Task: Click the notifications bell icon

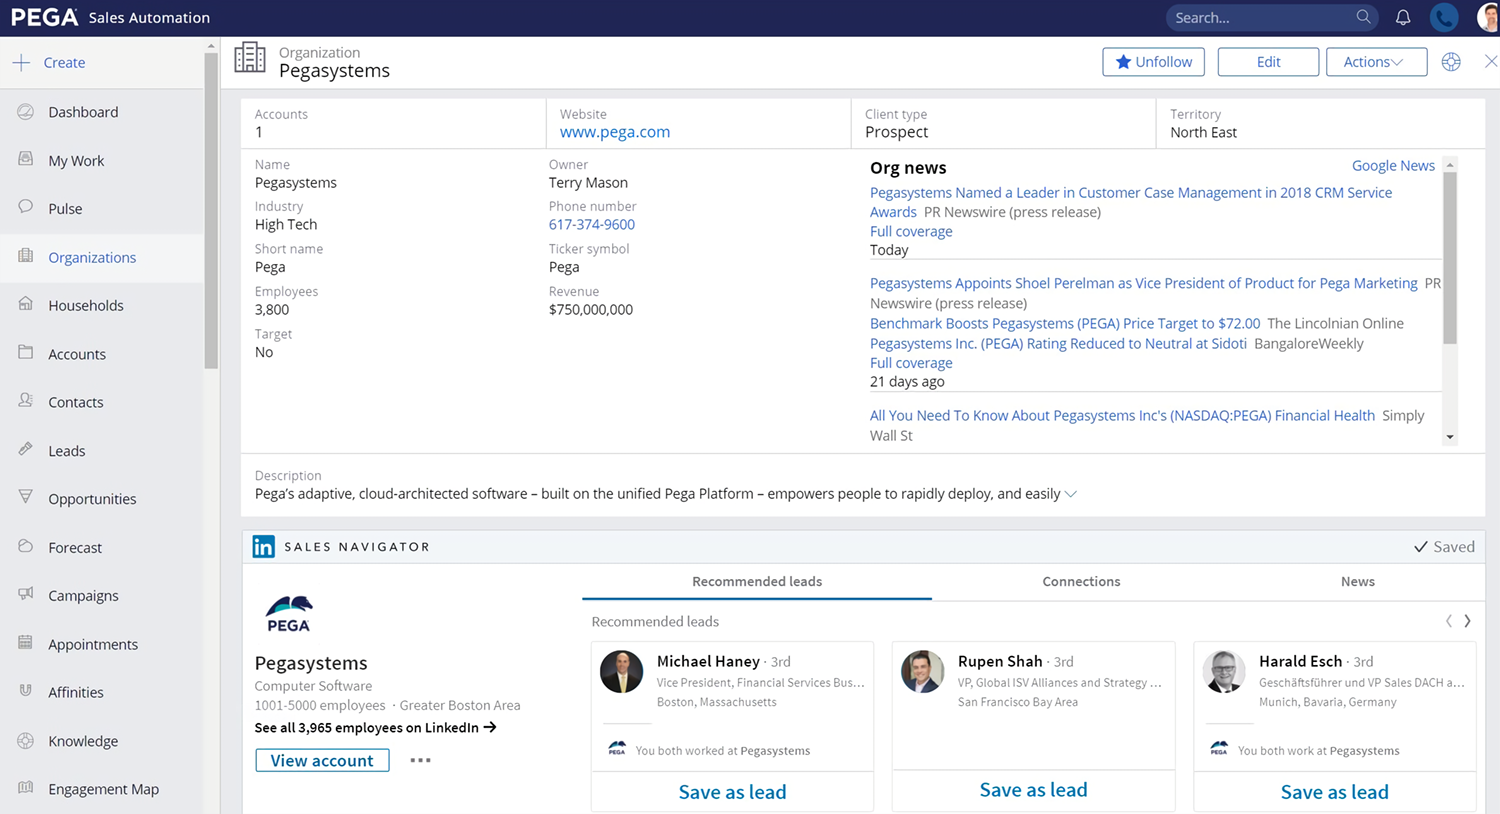Action: [1403, 18]
